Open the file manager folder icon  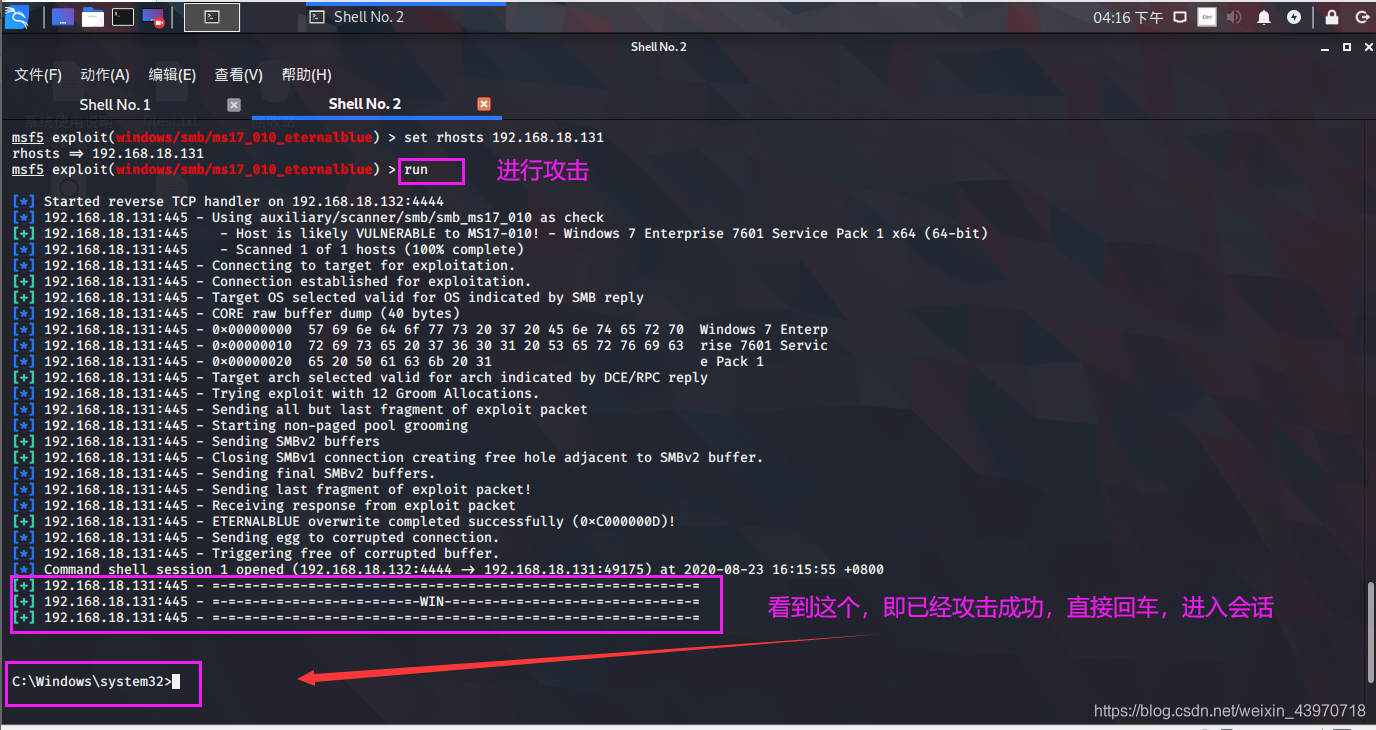(x=93, y=17)
